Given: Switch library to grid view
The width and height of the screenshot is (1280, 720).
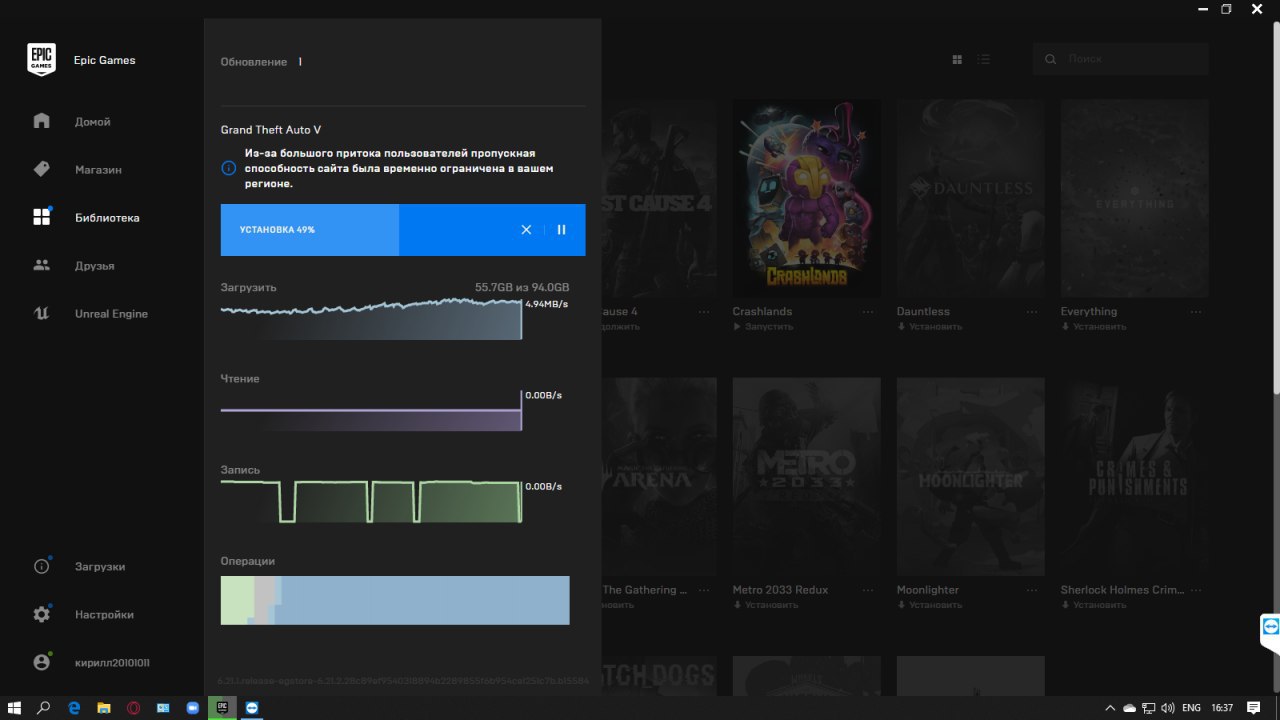Looking at the screenshot, I should 957,60.
